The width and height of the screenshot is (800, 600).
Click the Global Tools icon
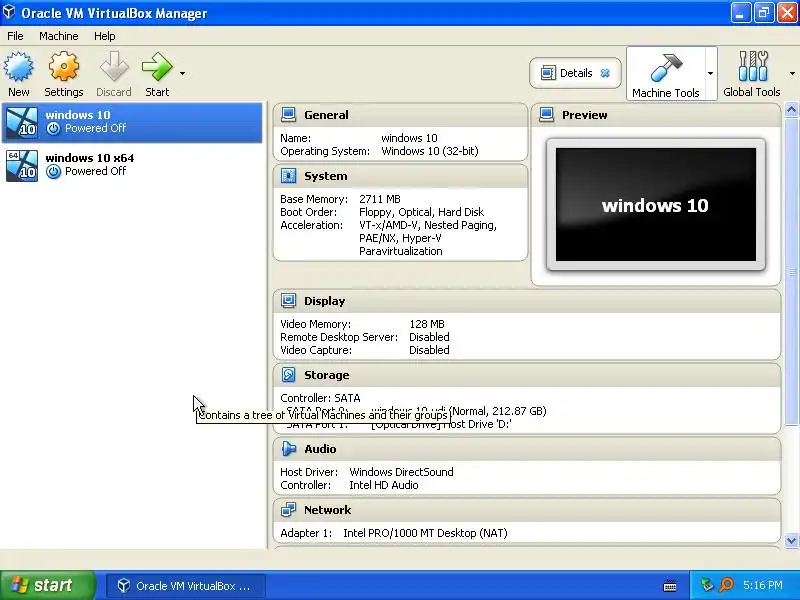click(x=753, y=66)
